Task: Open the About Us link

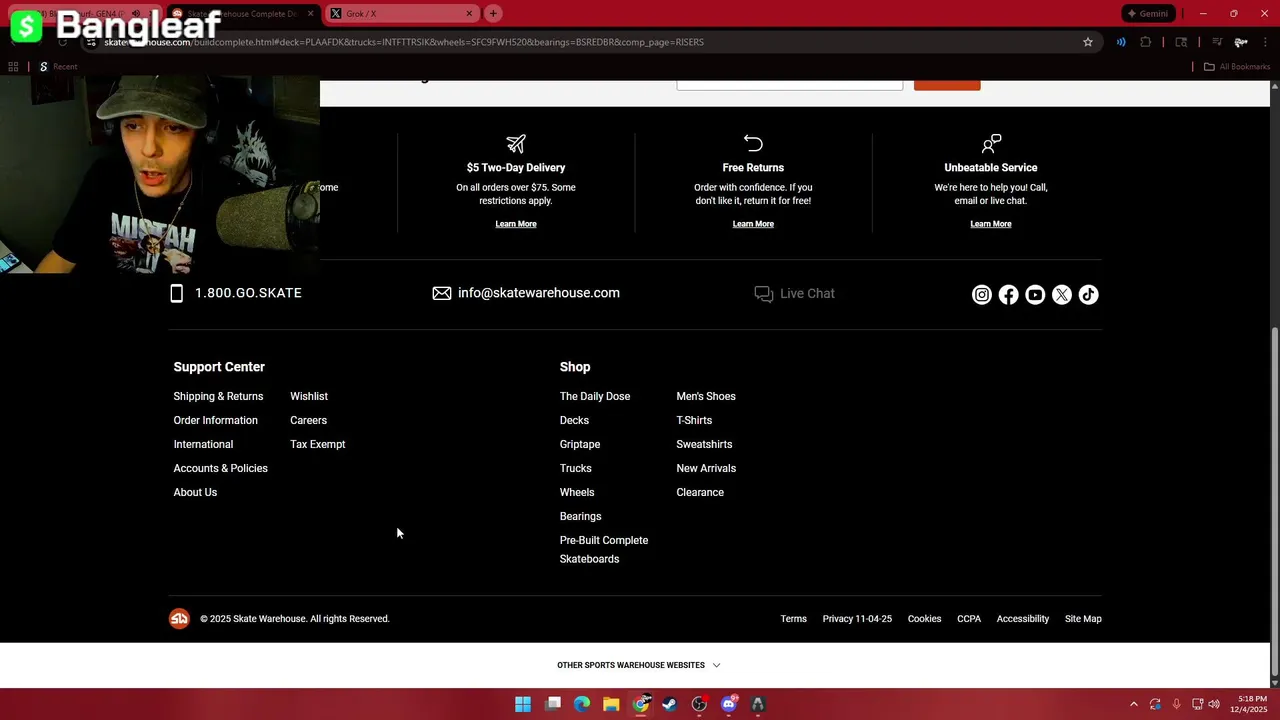Action: click(195, 493)
